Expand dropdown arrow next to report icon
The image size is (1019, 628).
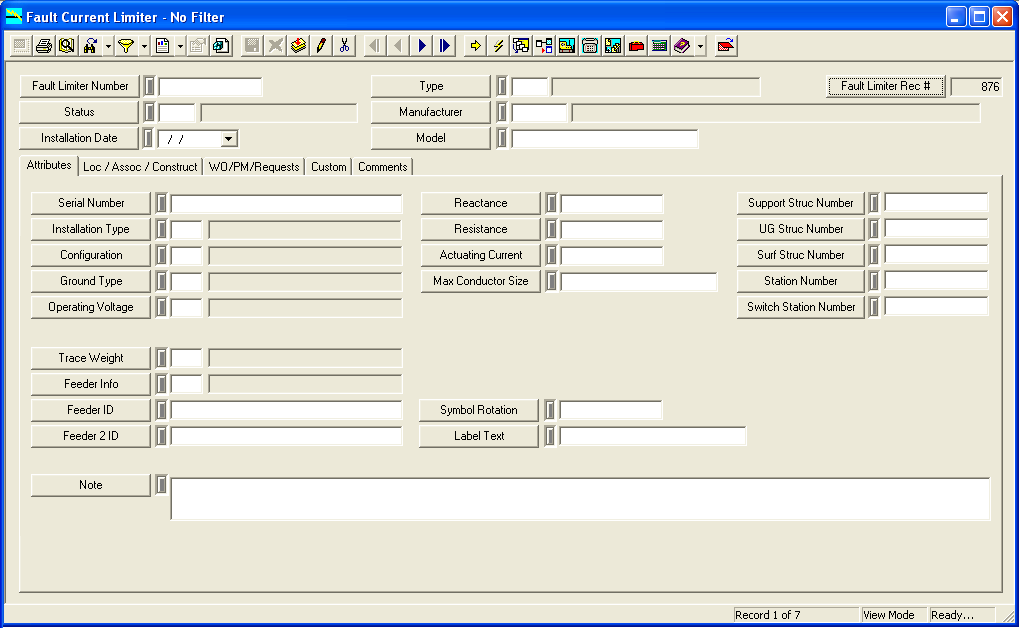click(x=180, y=46)
